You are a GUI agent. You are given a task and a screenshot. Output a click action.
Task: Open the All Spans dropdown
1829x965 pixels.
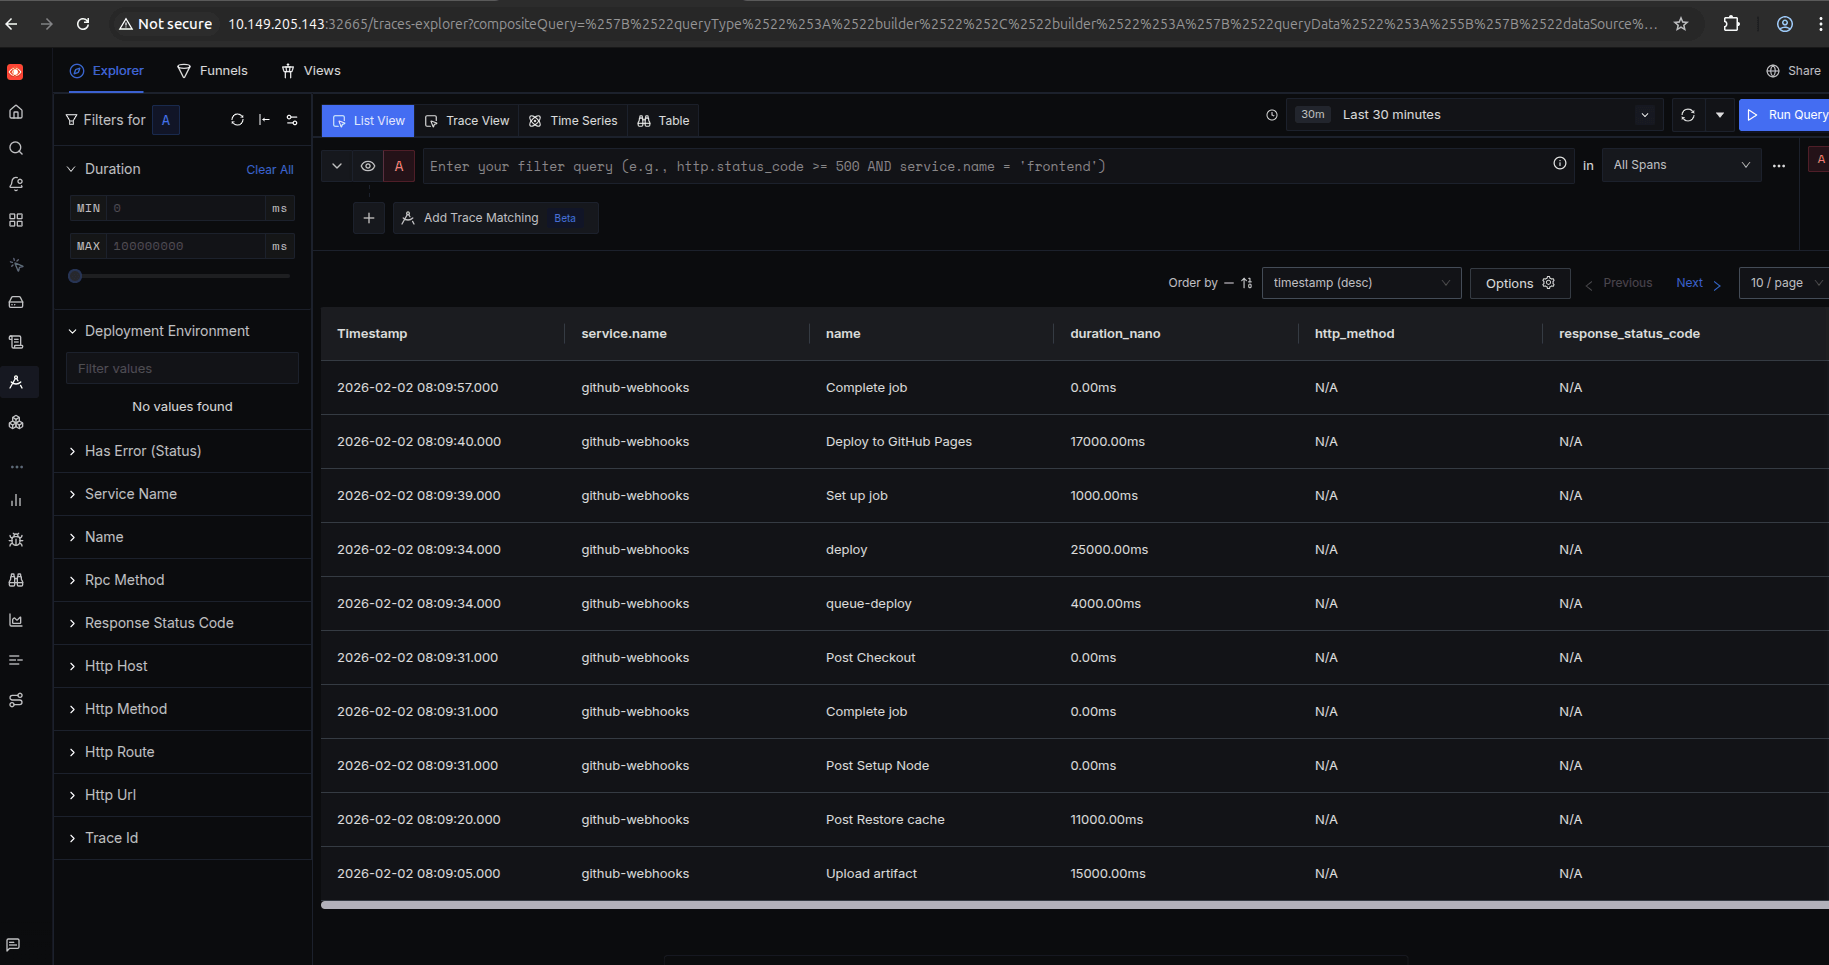point(1681,165)
